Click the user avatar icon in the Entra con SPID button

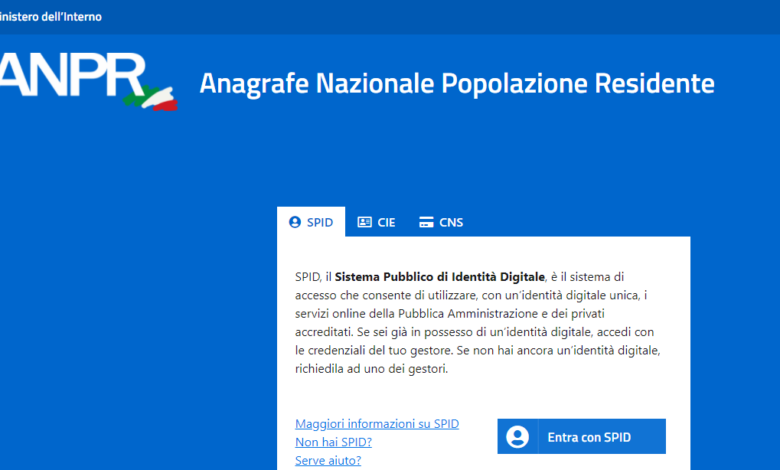click(517, 437)
